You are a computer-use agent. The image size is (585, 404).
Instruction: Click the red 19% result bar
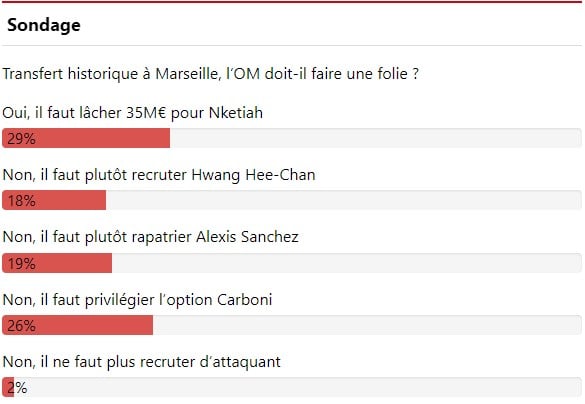[x=57, y=263]
